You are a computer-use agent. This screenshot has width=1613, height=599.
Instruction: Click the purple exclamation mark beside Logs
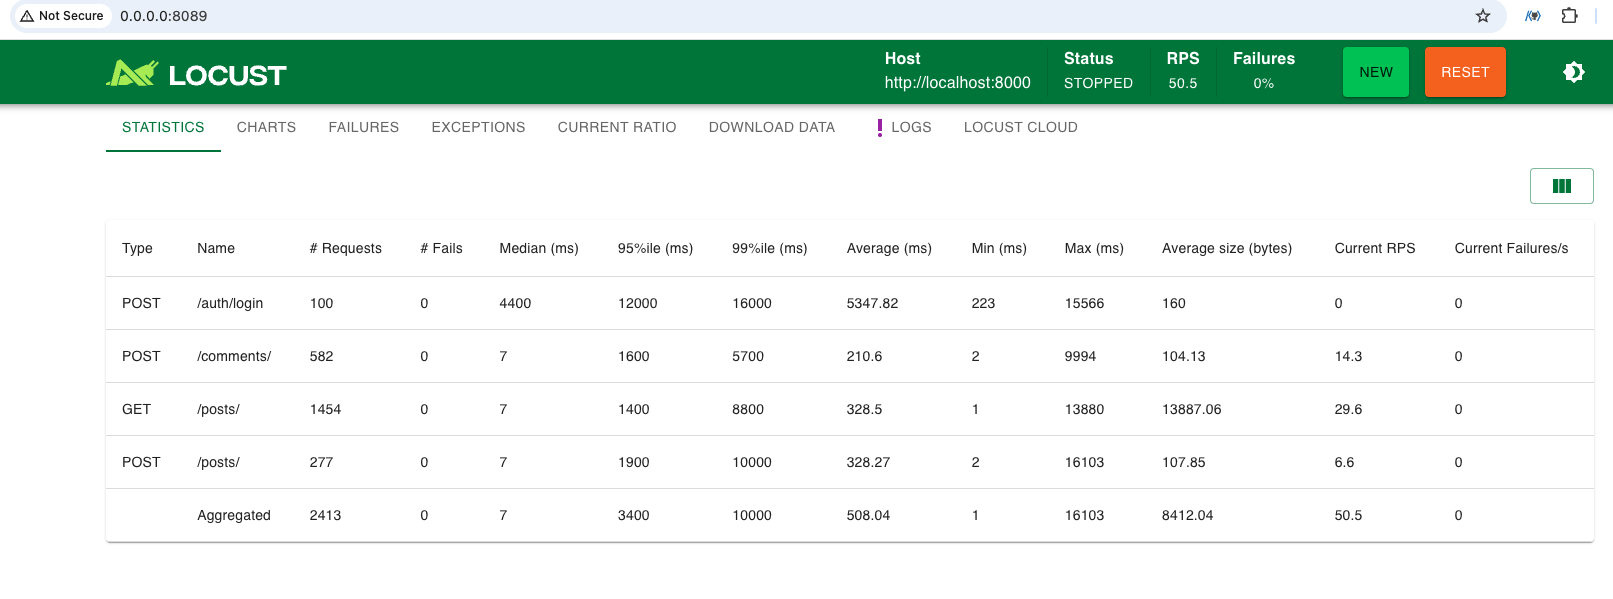click(x=879, y=128)
